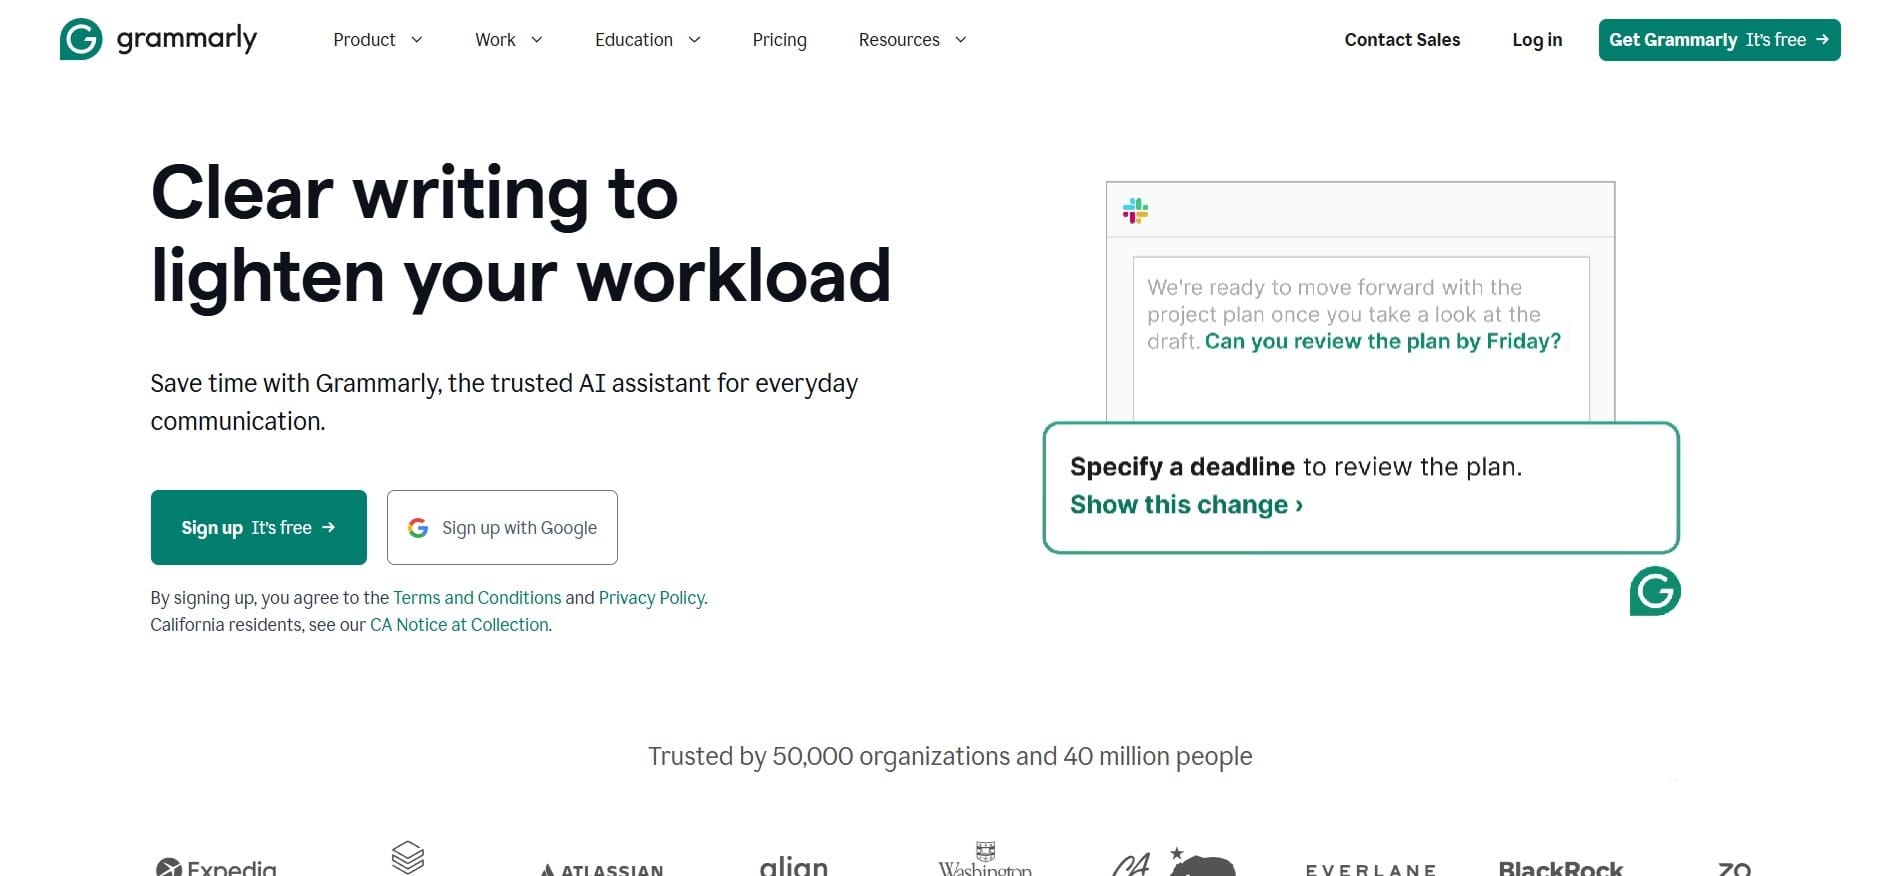Click the align logo
The width and height of the screenshot is (1901, 876).
click(x=793, y=865)
